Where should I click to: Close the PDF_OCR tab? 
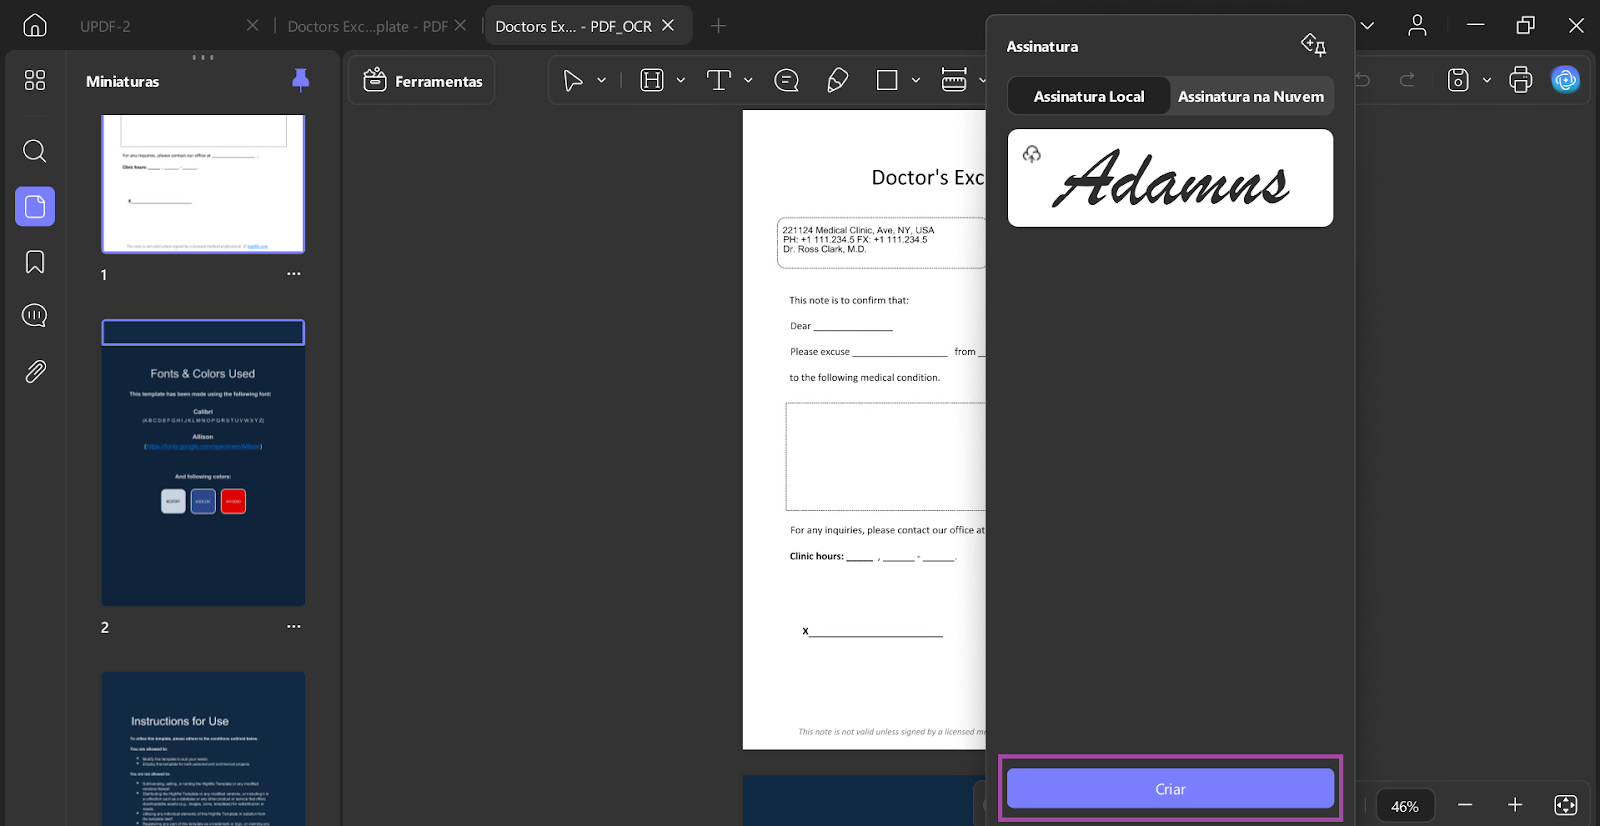[668, 25]
